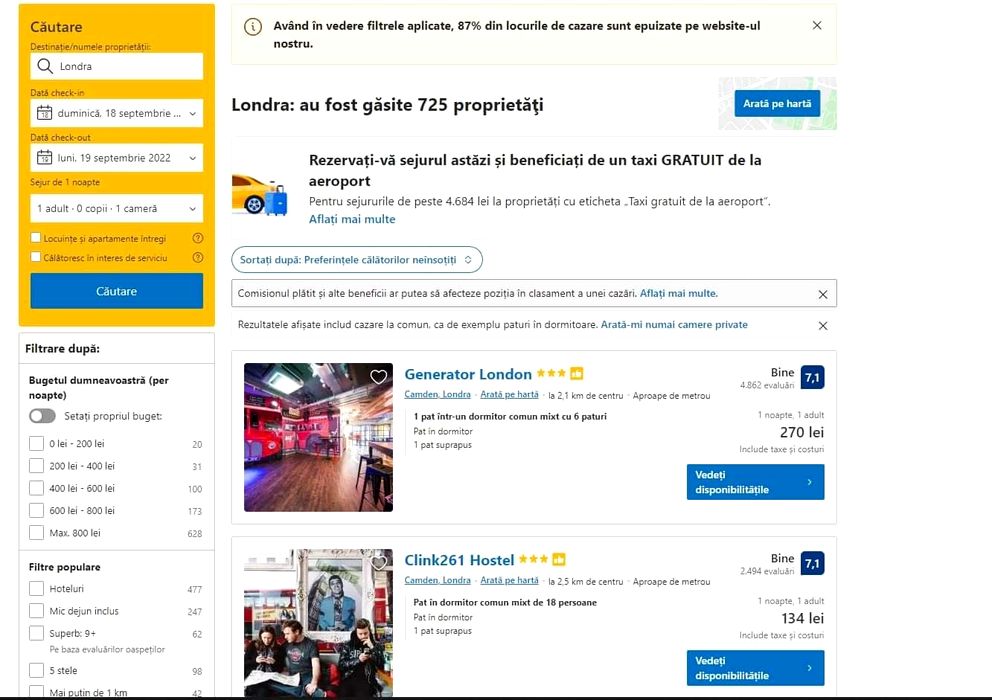Open the guests and rooms dropdown
Screen dimensions: 992x700
point(116,208)
